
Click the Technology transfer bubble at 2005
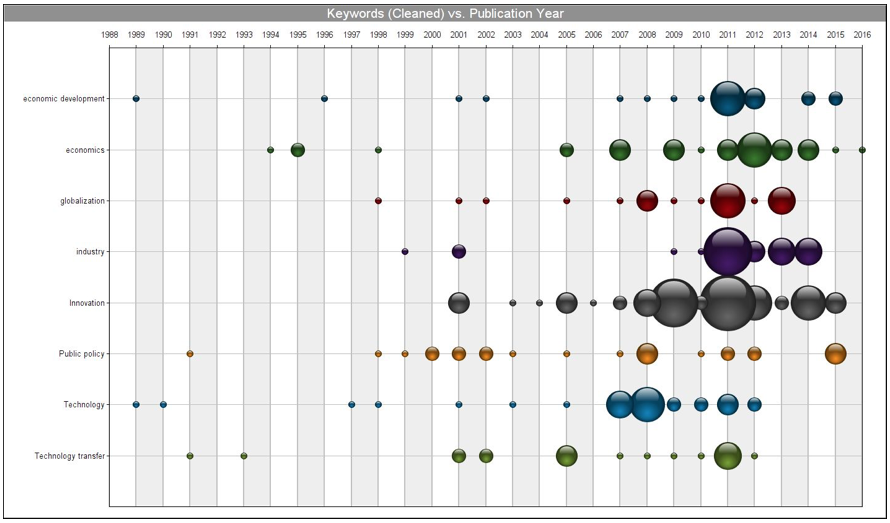[566, 455]
